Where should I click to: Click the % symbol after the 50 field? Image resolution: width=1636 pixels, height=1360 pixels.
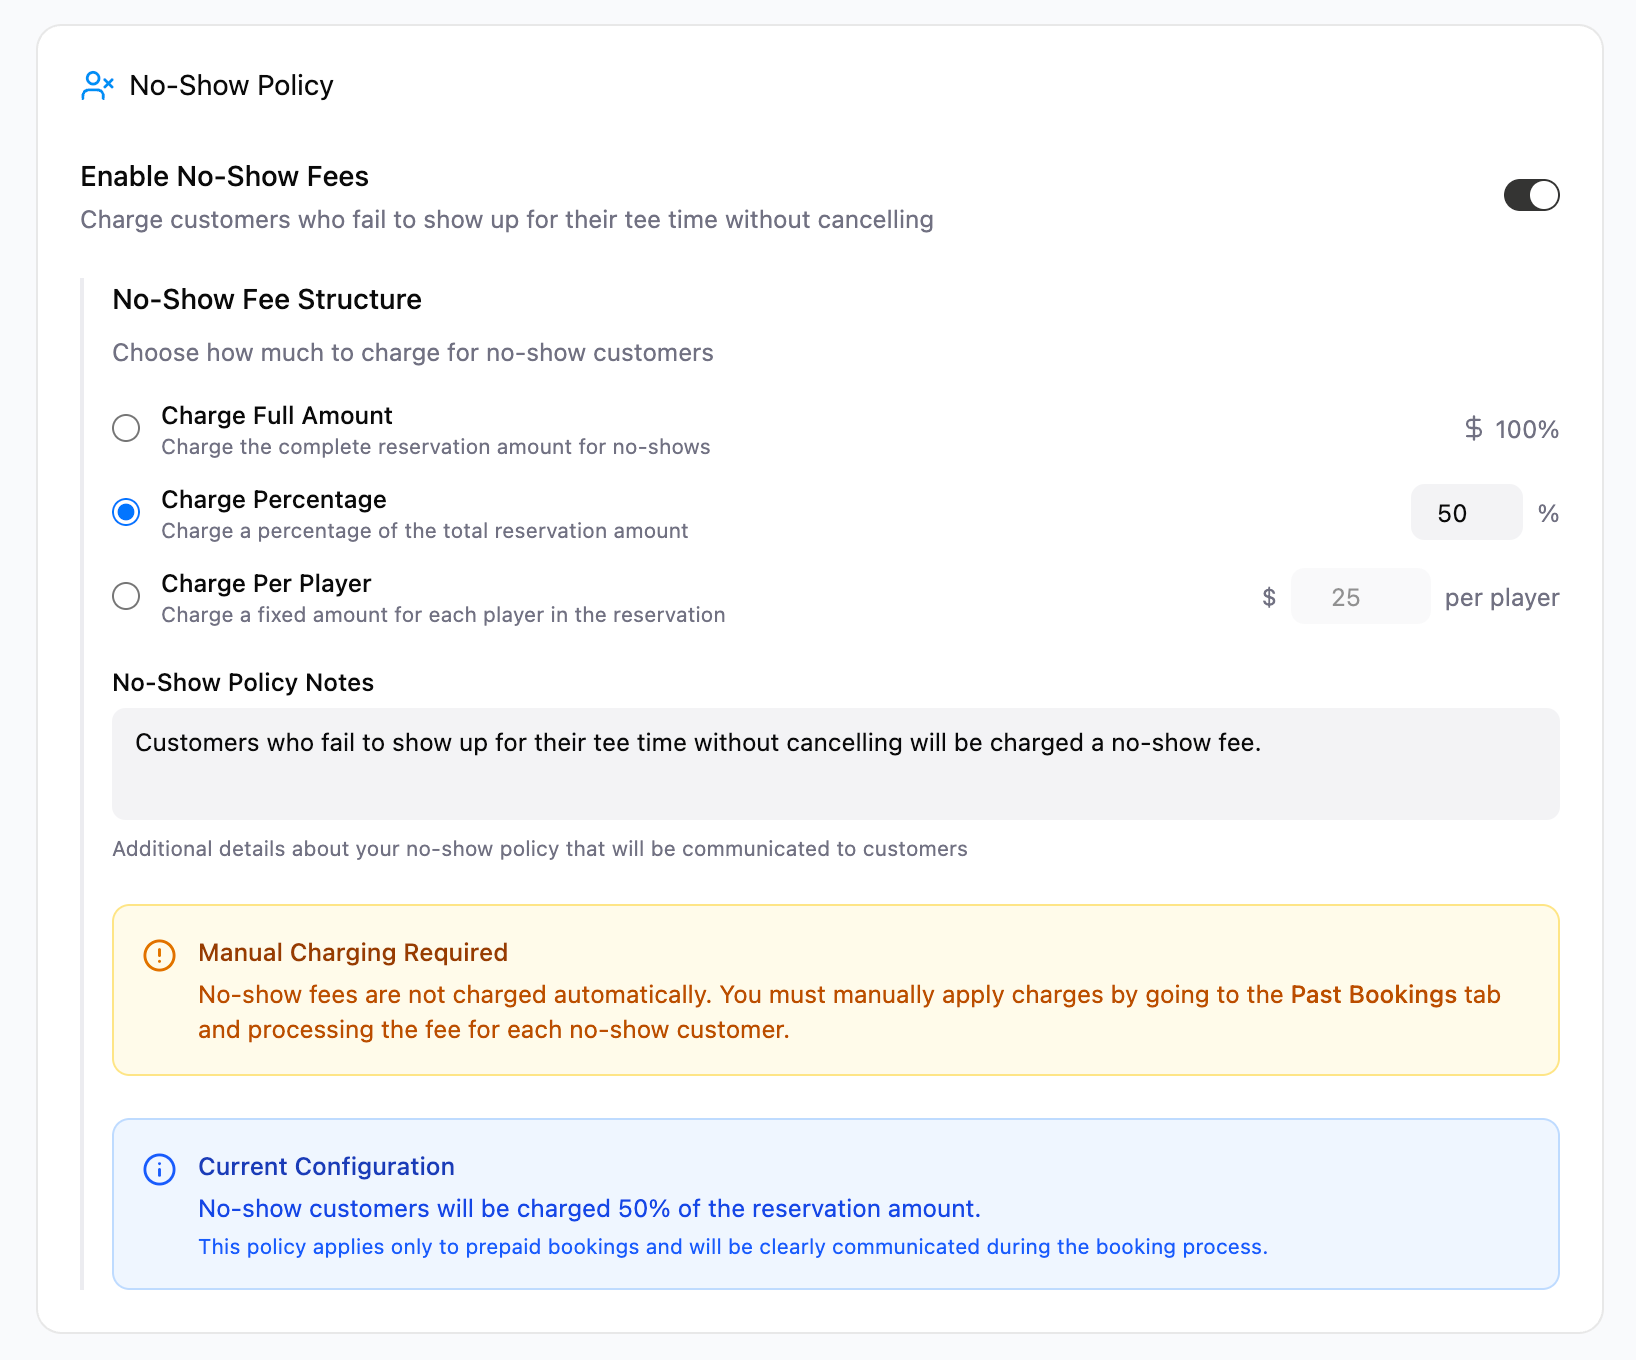pyautogui.click(x=1548, y=513)
